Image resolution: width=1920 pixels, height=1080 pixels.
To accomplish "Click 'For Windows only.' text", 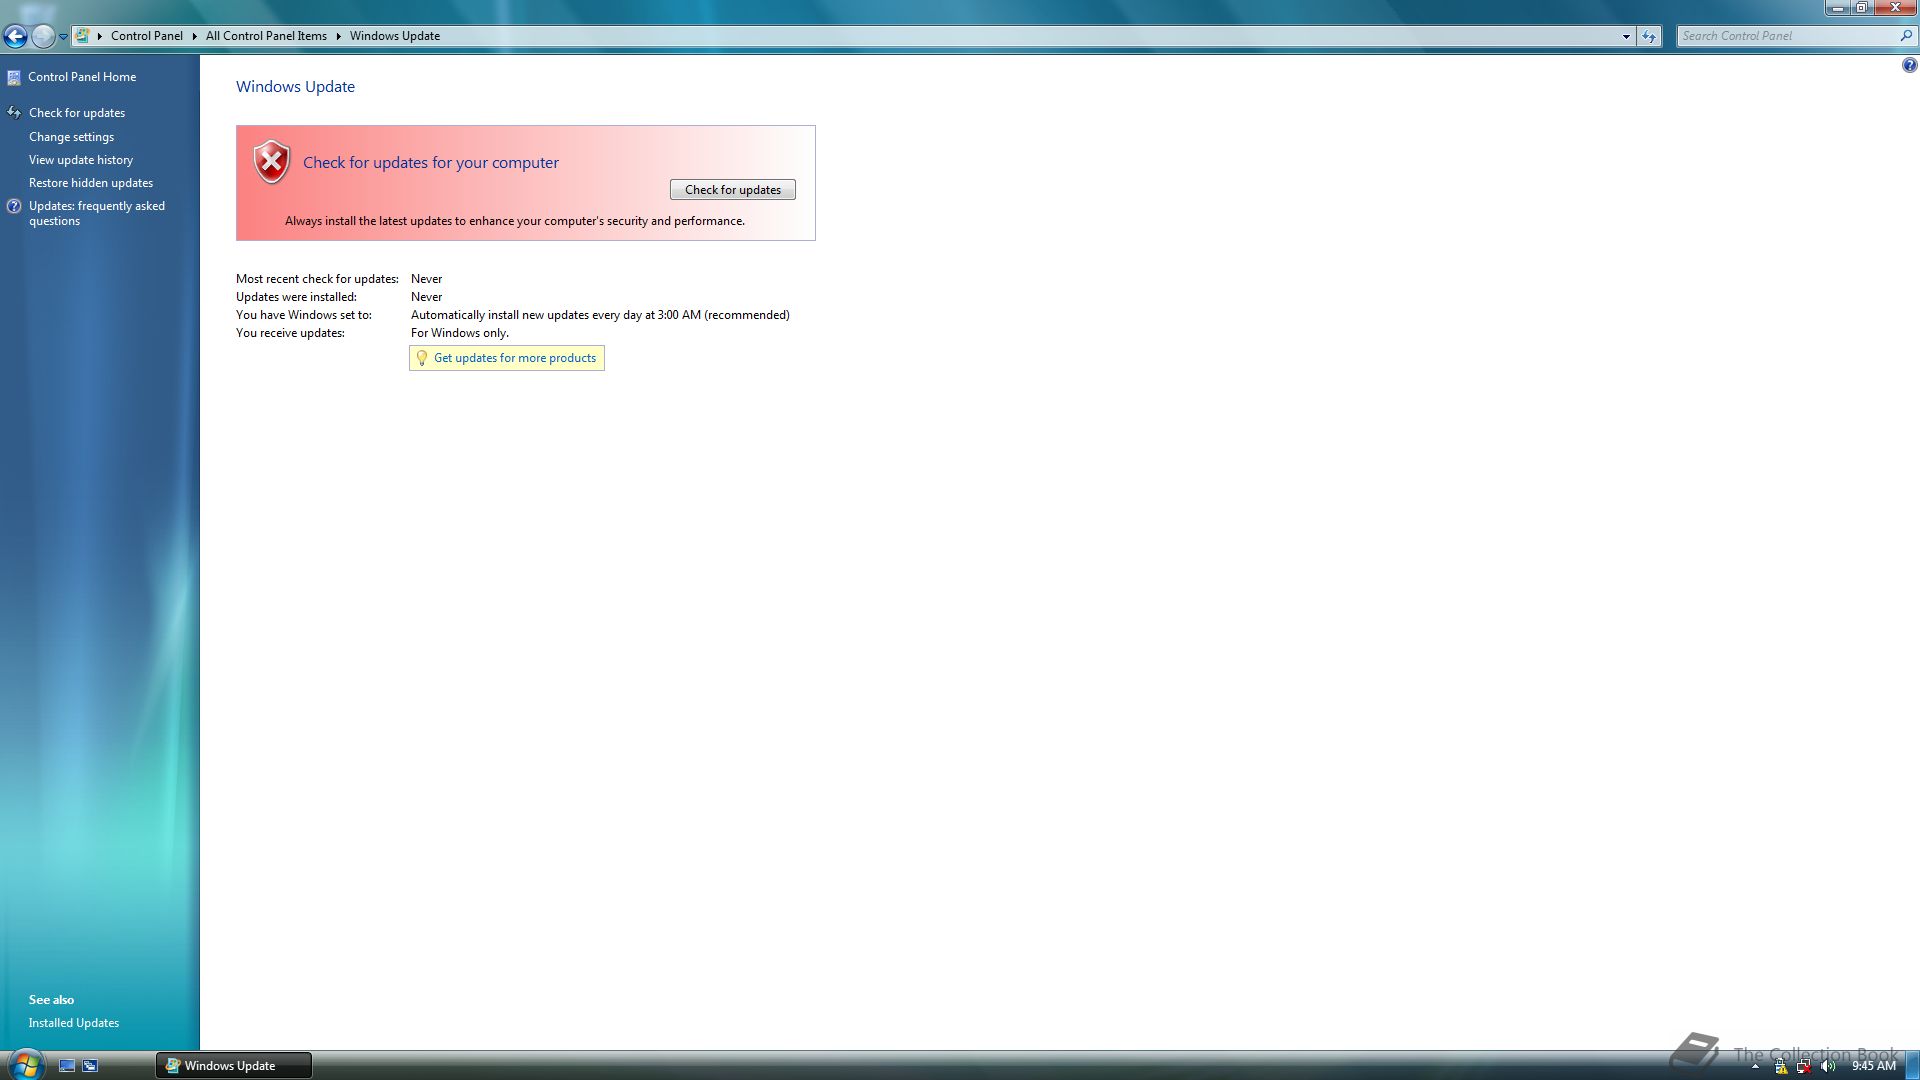I will 460,333.
